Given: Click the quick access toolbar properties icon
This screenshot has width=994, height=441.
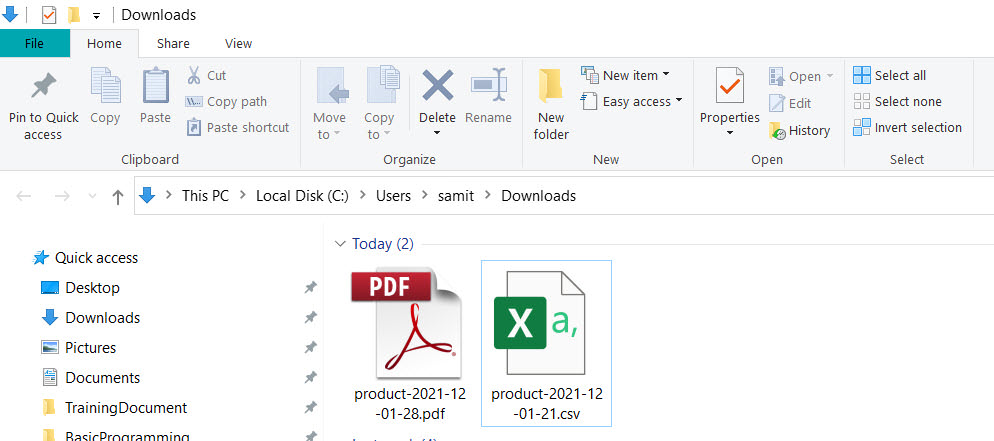Looking at the screenshot, I should click(49, 15).
